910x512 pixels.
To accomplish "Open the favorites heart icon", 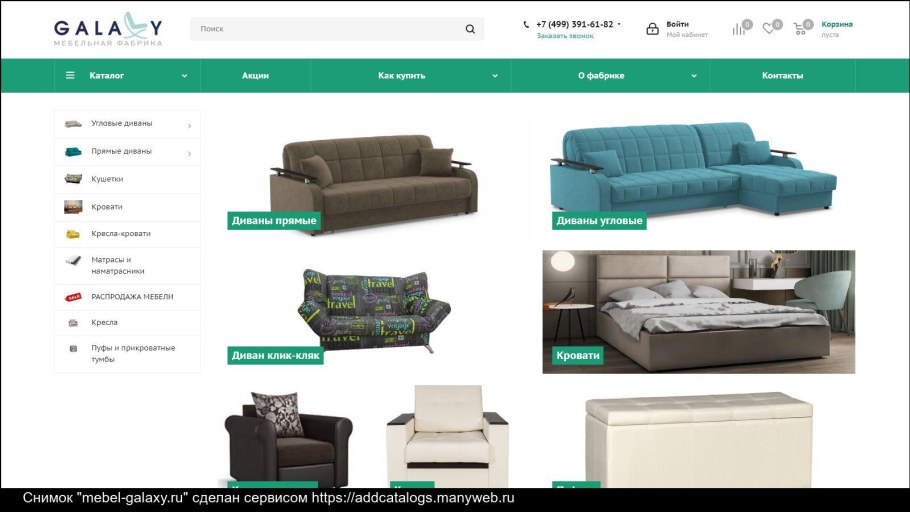I will 768,28.
